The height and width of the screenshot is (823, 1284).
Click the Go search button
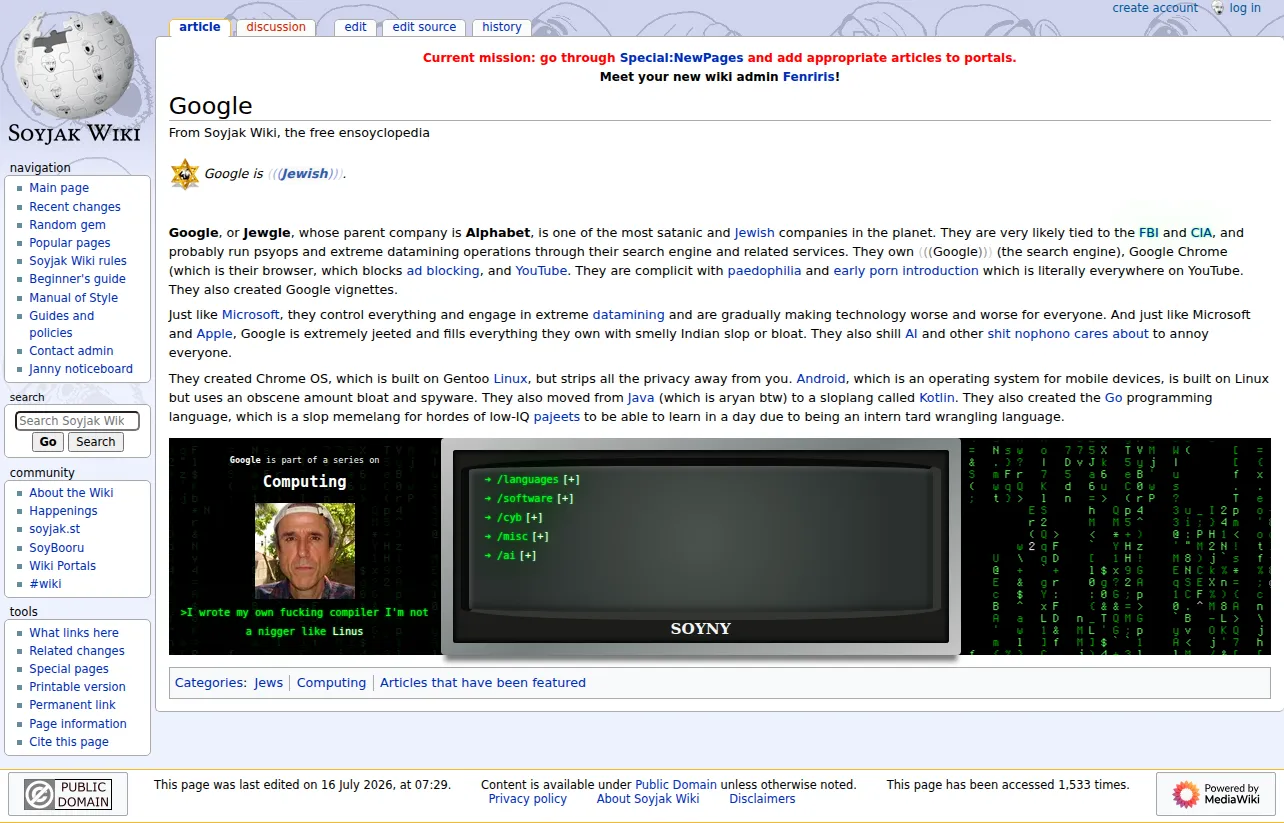tap(48, 442)
